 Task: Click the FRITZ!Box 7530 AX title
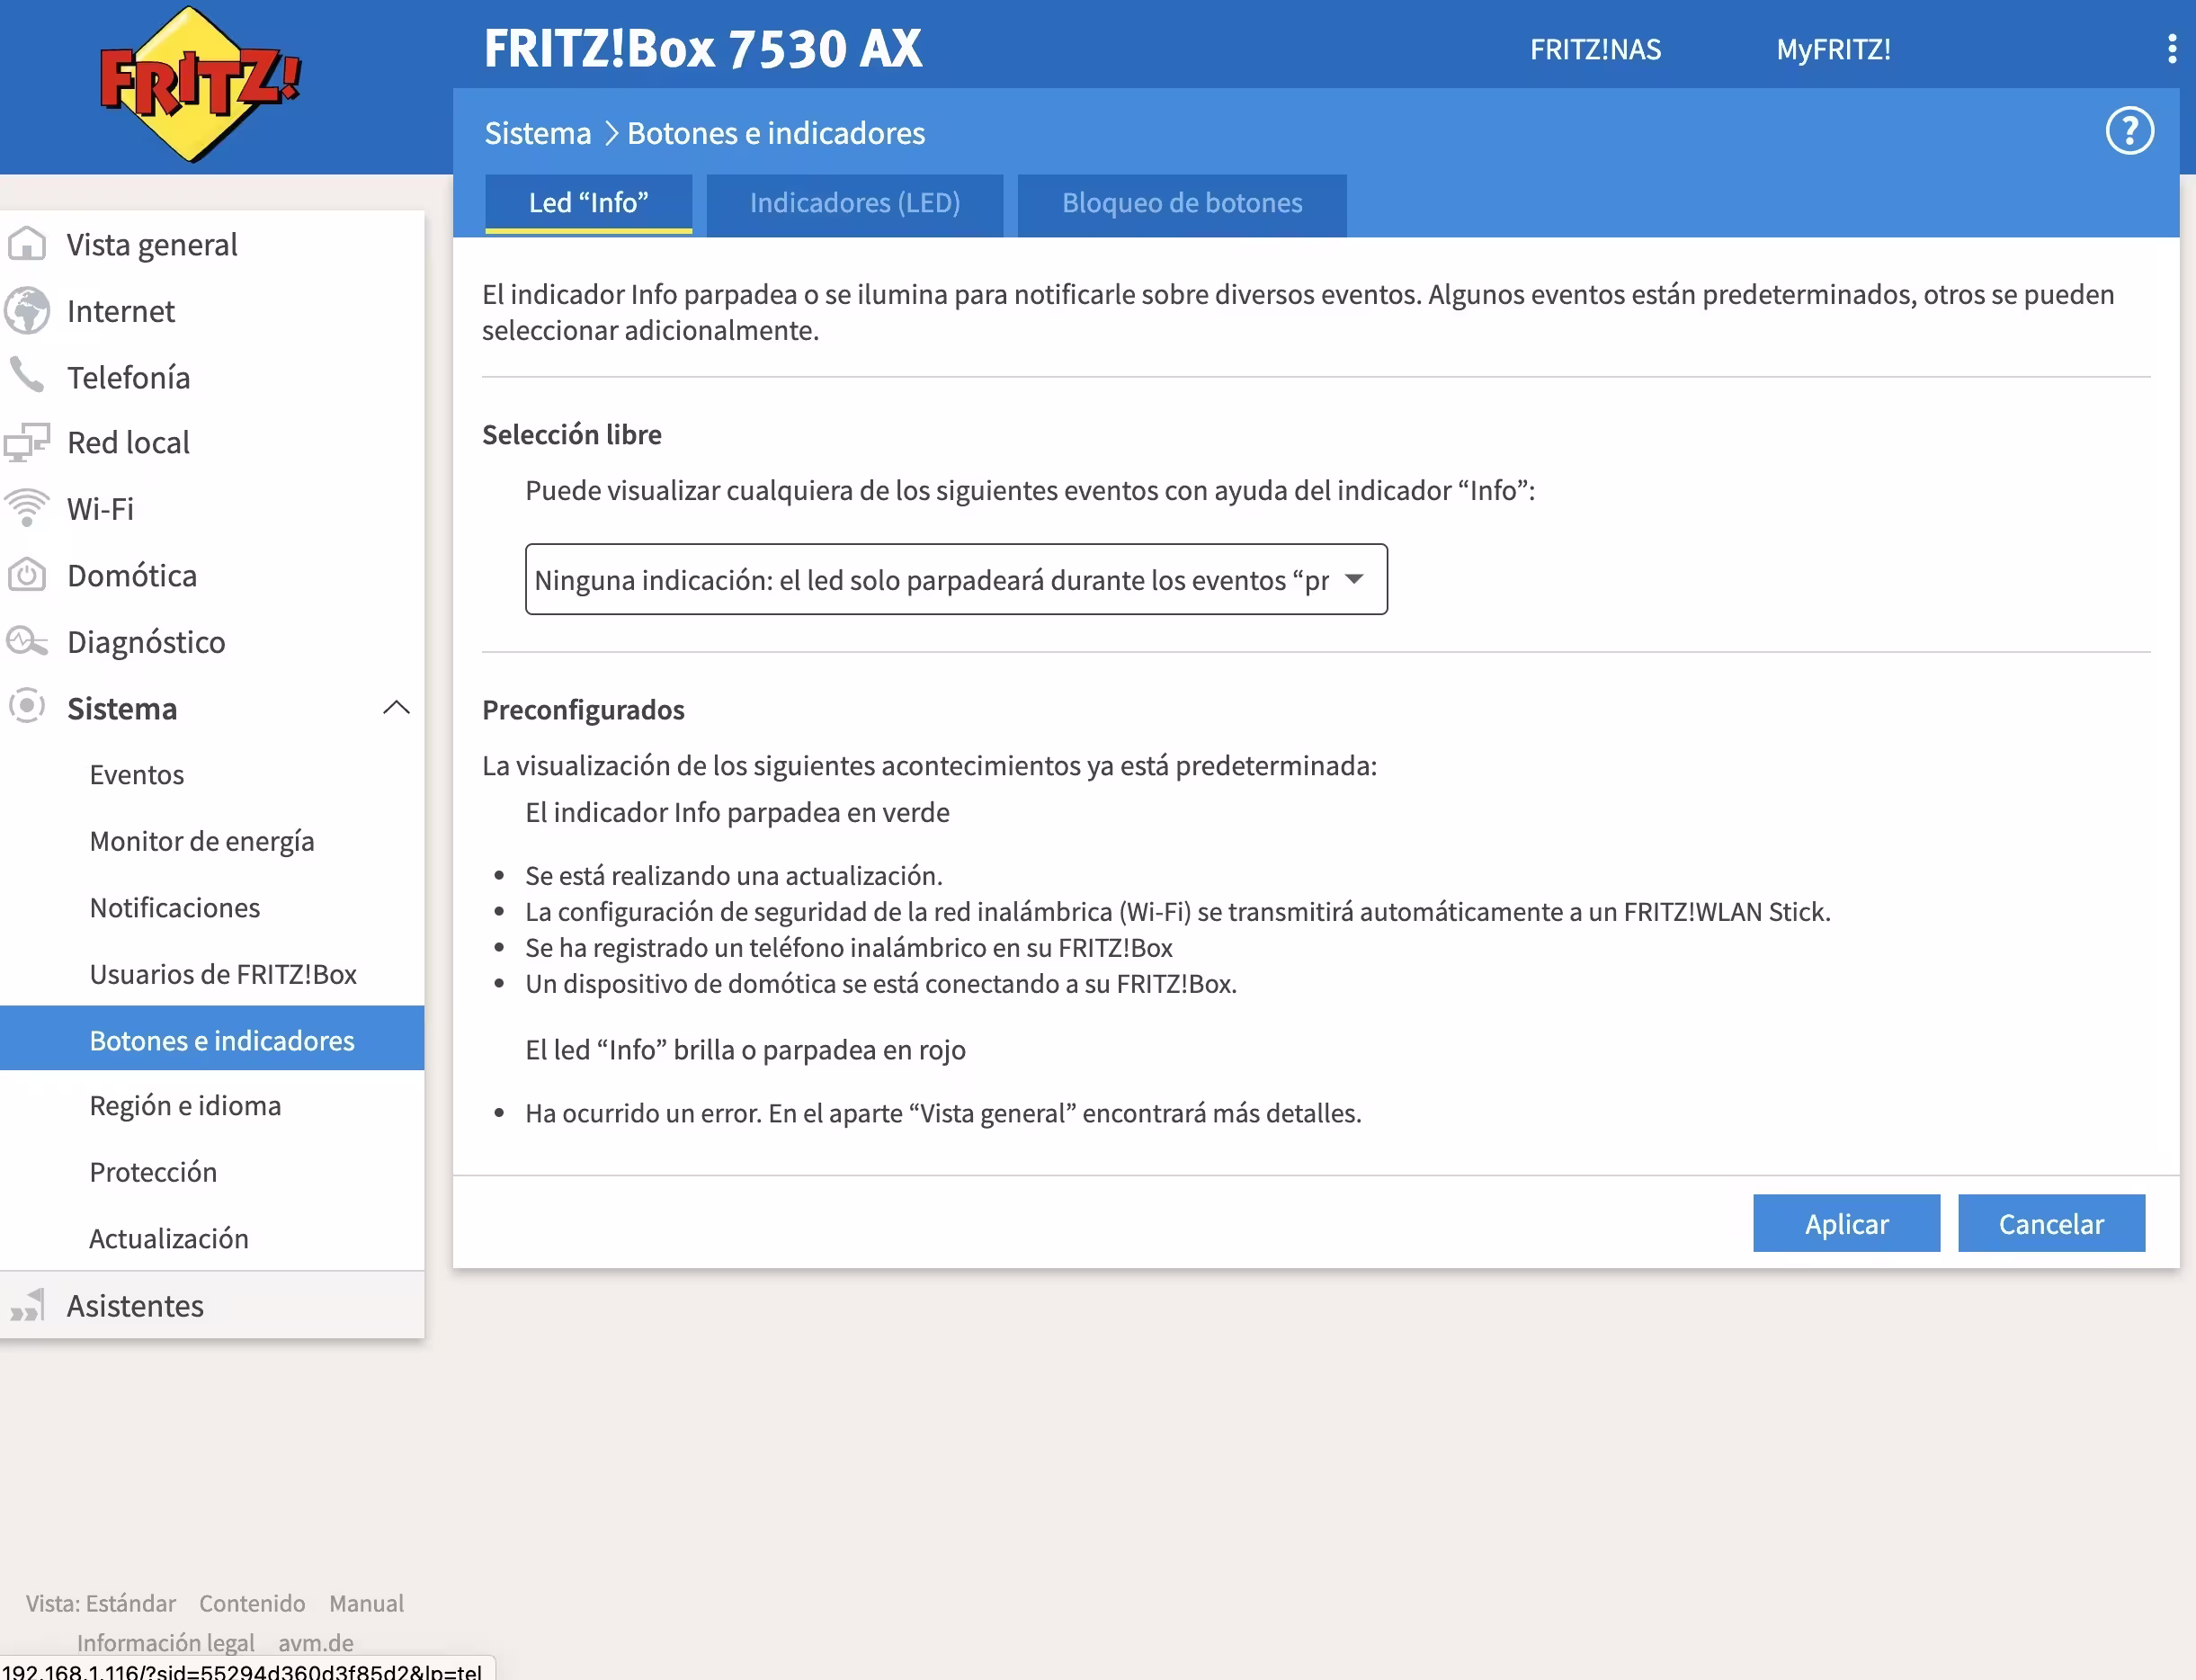[703, 47]
